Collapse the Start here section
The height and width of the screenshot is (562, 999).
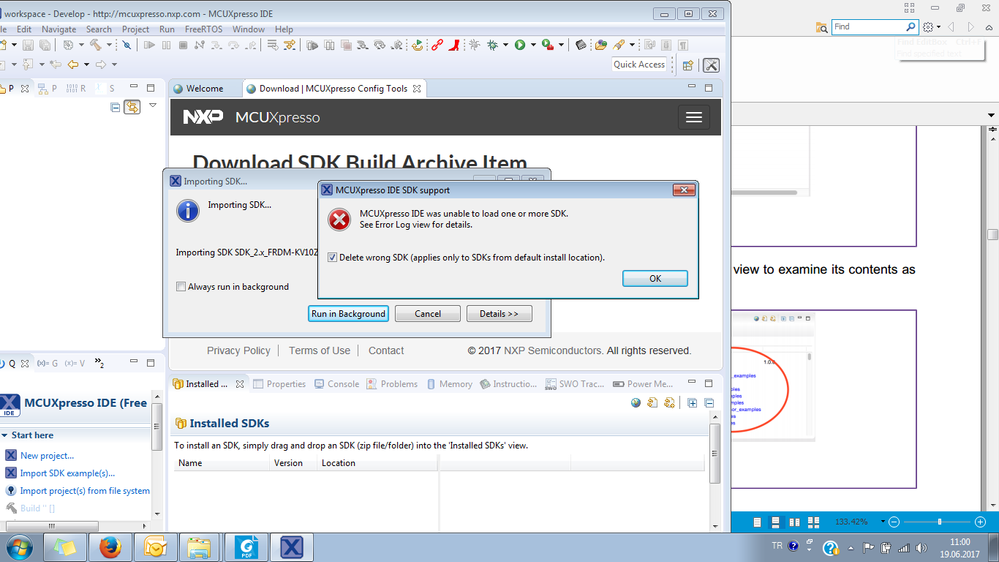[x=4, y=435]
